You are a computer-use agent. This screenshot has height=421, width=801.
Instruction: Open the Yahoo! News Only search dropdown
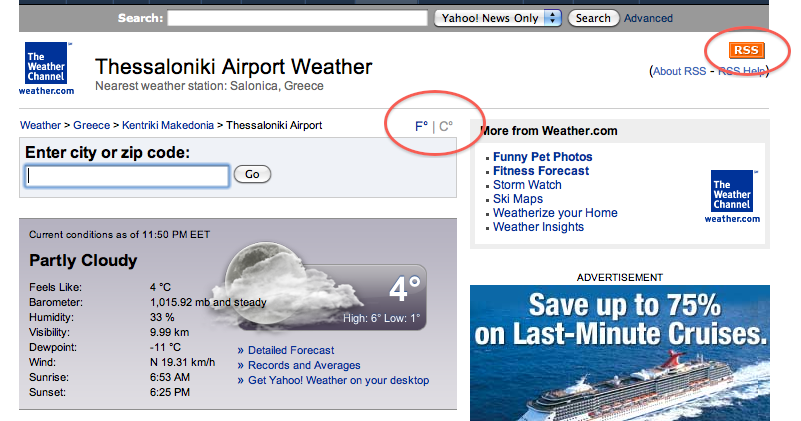[x=498, y=18]
